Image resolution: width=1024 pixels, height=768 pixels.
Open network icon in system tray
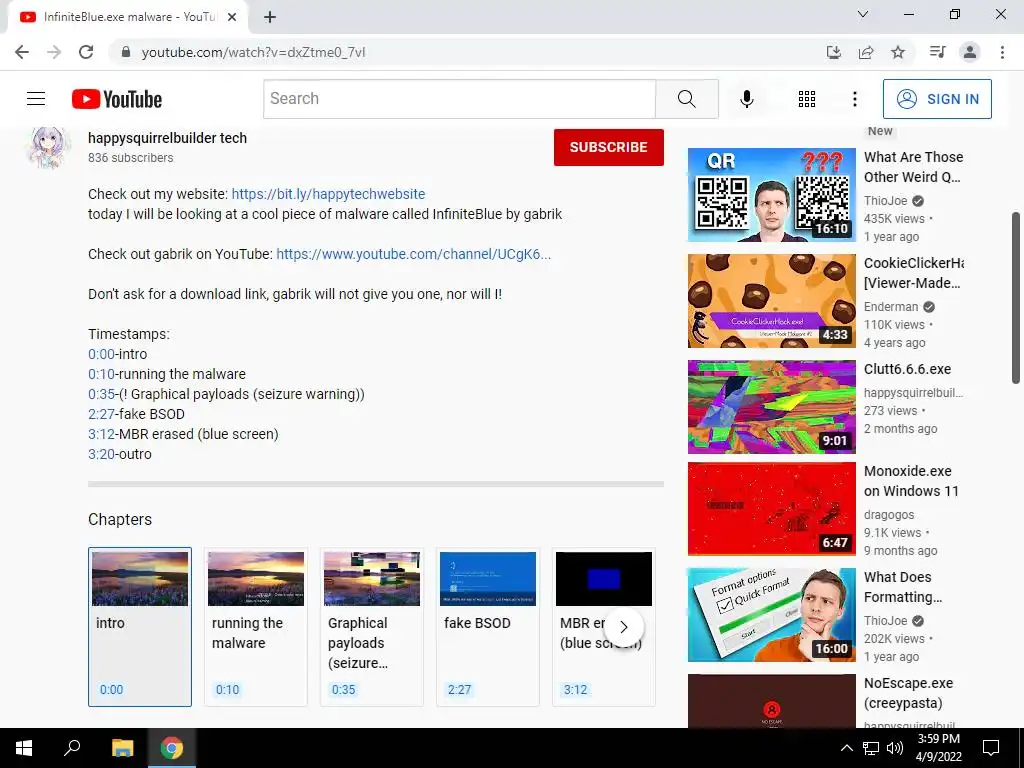pyautogui.click(x=871, y=748)
